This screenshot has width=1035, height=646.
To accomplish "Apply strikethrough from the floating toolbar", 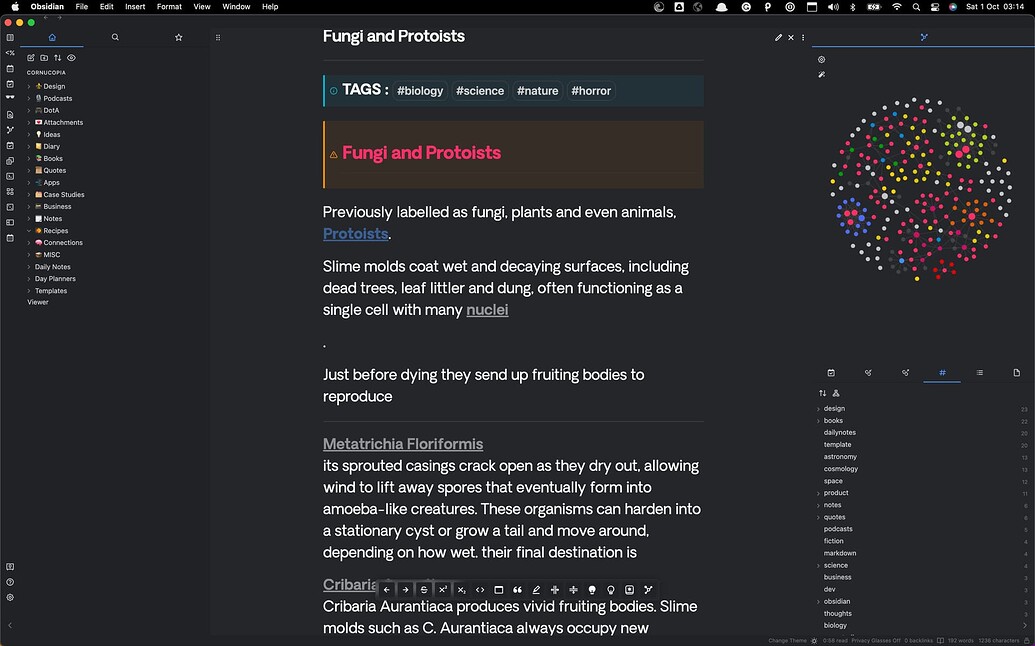I will [x=424, y=590].
